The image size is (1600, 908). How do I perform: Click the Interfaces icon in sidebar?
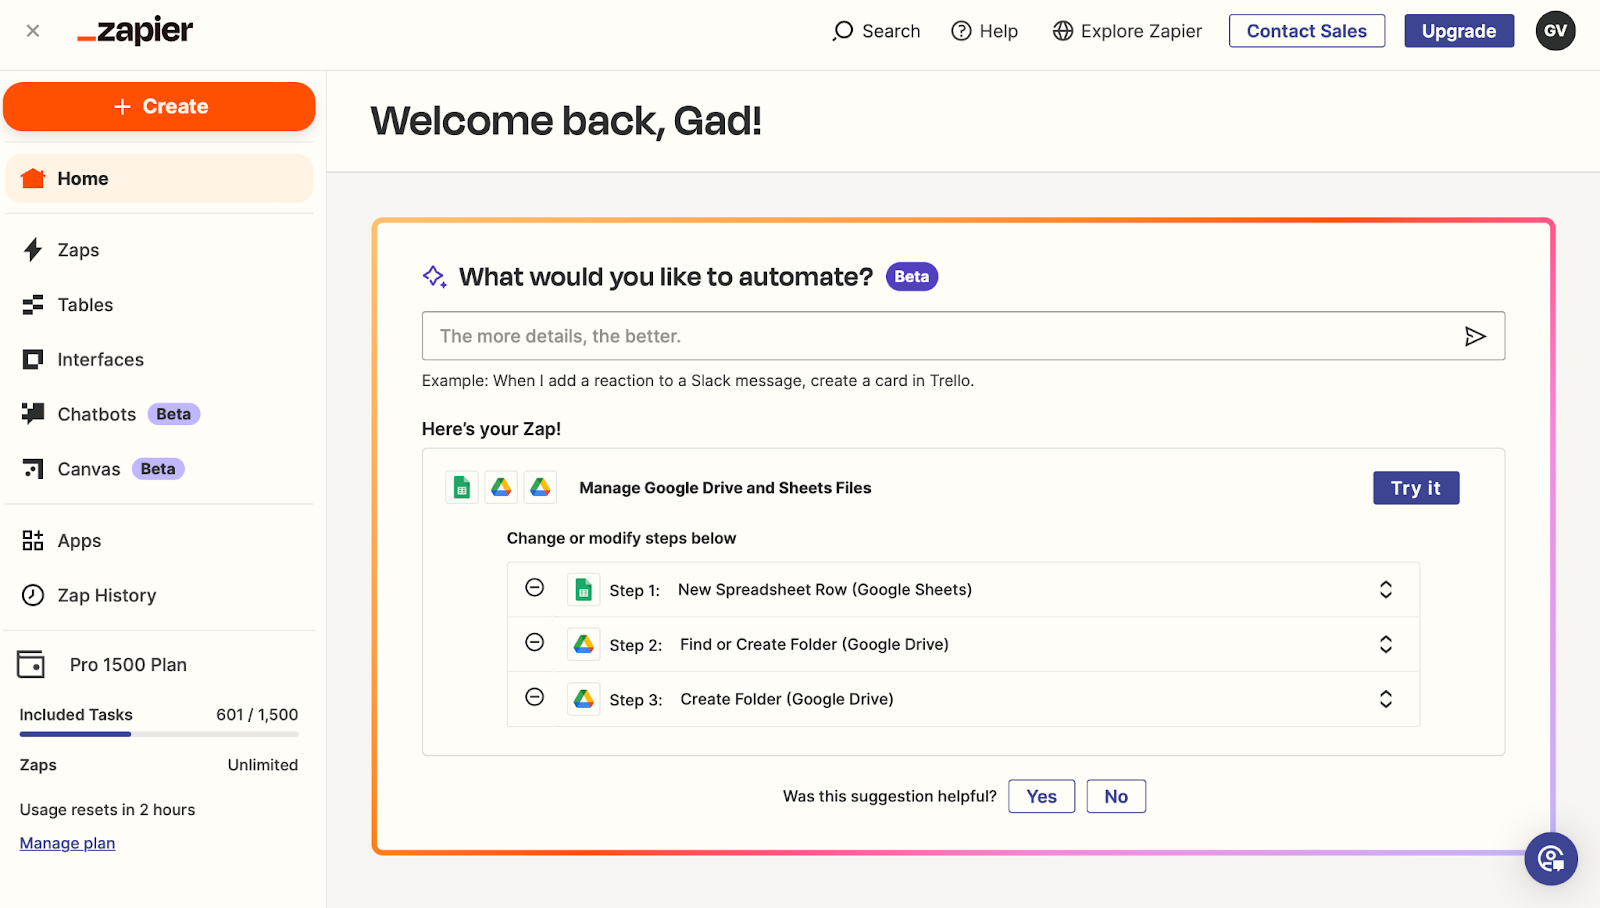(x=33, y=359)
